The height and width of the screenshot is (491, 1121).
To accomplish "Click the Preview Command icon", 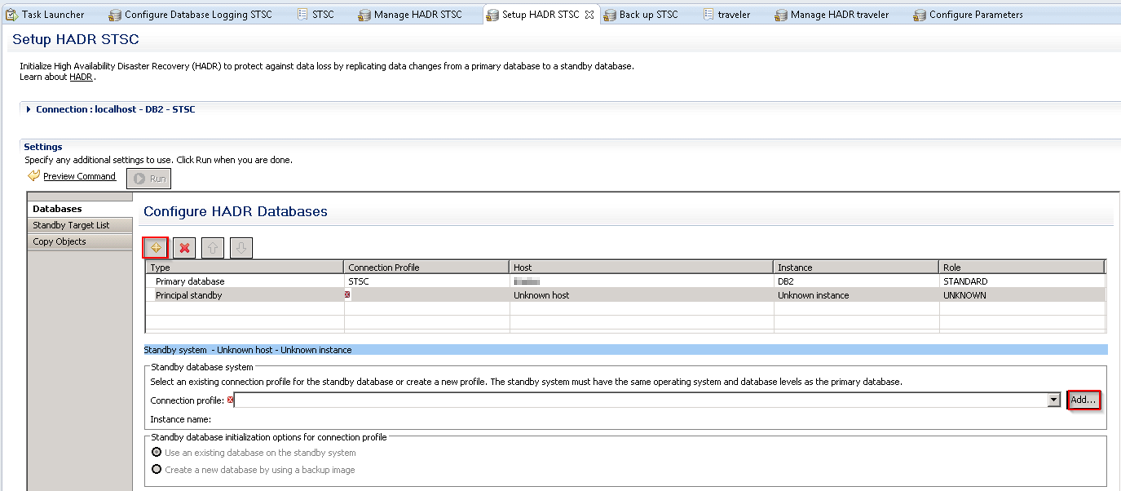I will click(x=34, y=177).
